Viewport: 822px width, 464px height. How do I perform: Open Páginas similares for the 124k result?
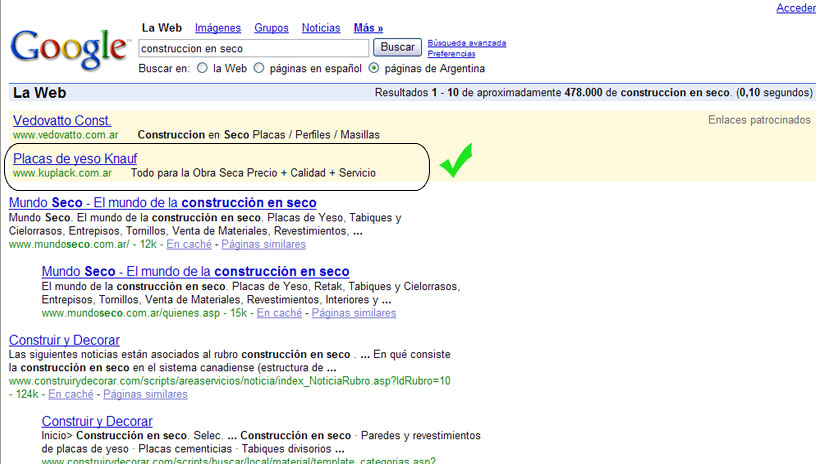tap(145, 394)
